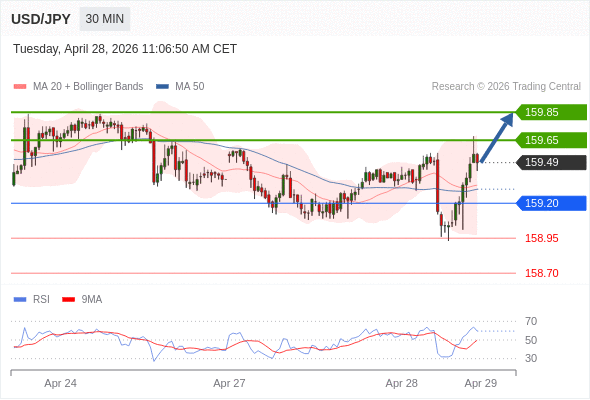Click the MA 50 blue legend swatch
Viewport: 590px width, 400px height.
coord(162,87)
